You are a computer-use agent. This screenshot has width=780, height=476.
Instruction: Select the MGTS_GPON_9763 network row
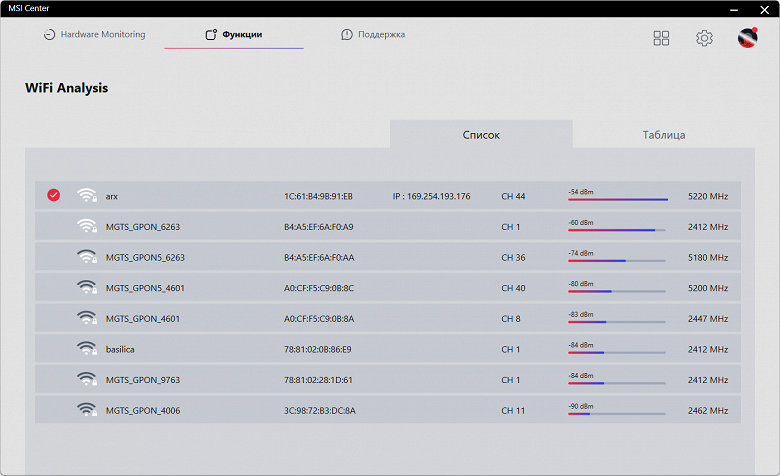pyautogui.click(x=388, y=380)
